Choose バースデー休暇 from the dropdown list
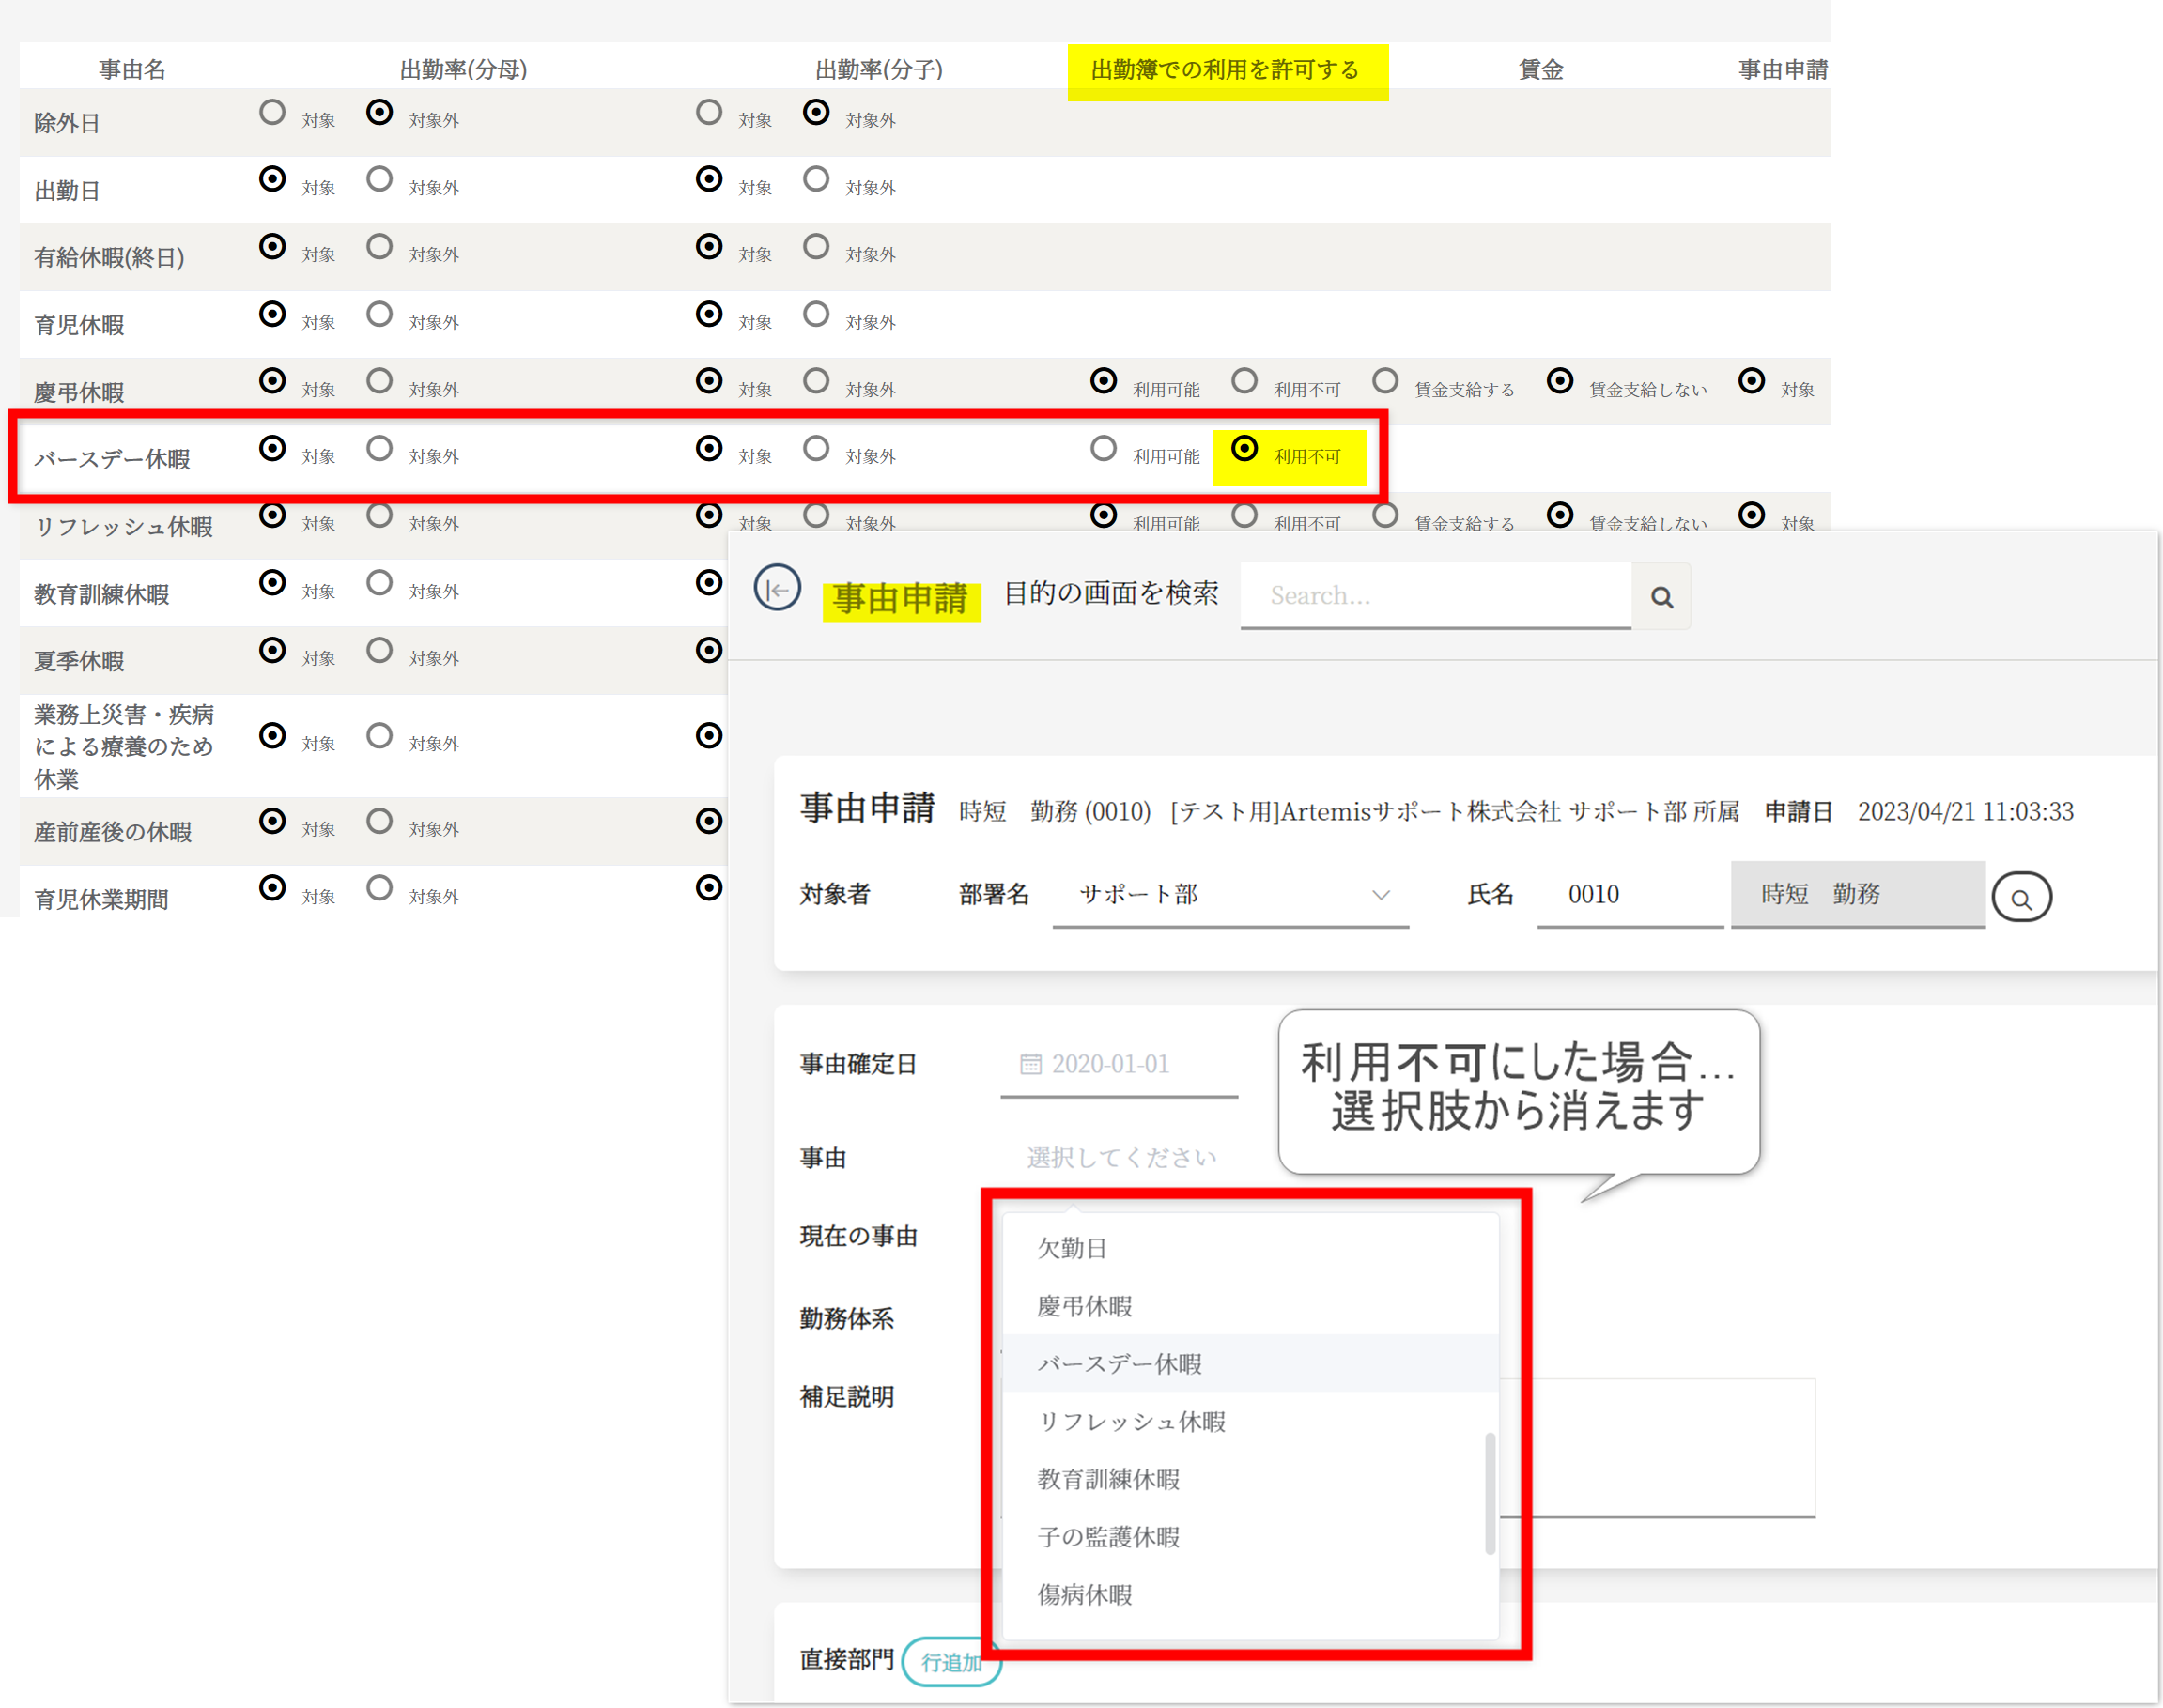The height and width of the screenshot is (1708, 2163). click(1119, 1364)
